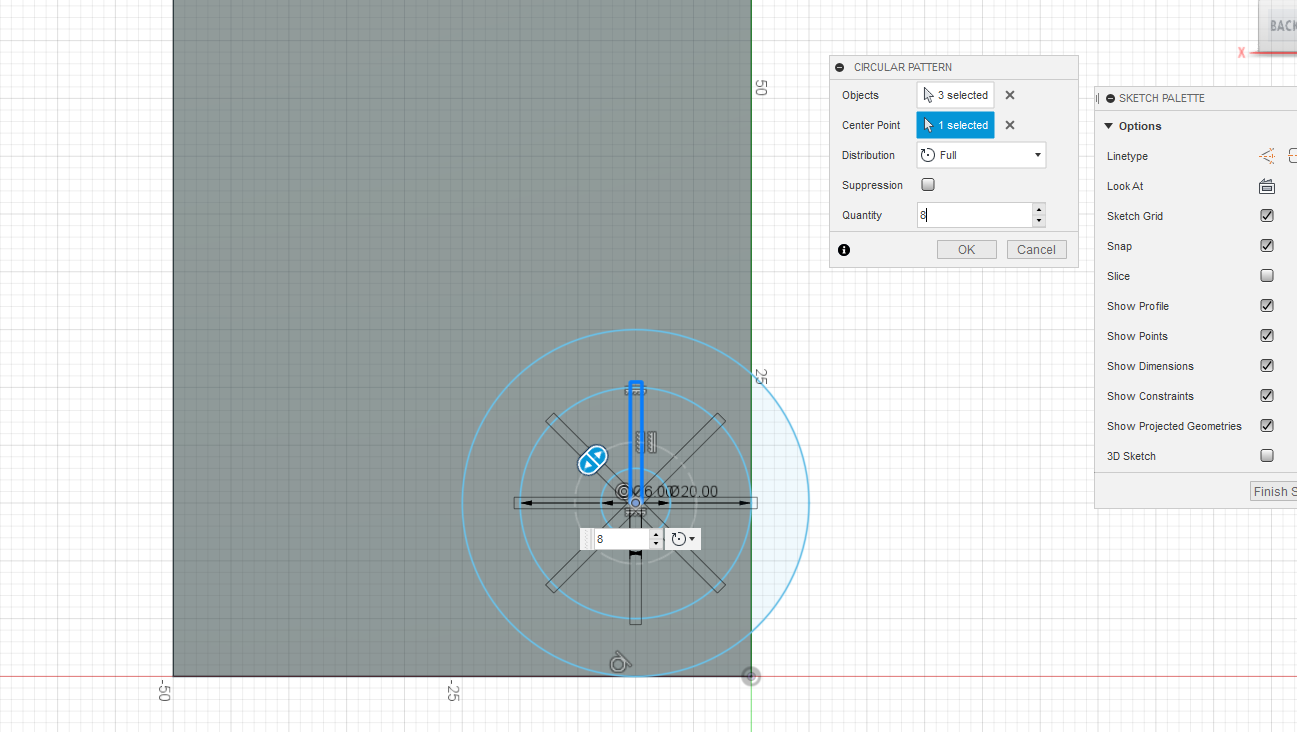Clear the Objects selection
1297x732 pixels.
(x=1010, y=95)
